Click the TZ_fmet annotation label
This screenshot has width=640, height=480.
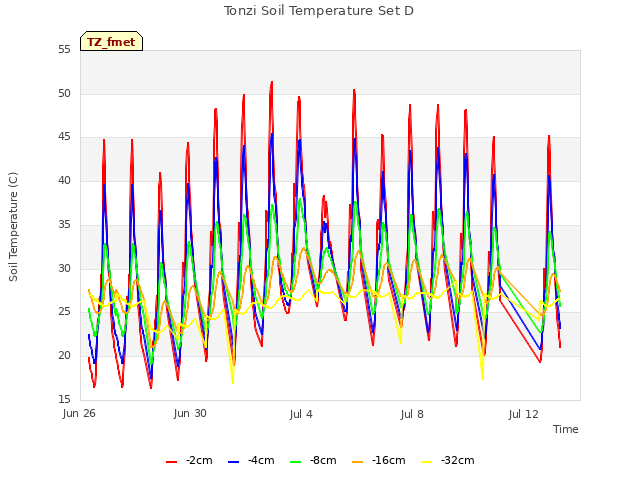(111, 41)
